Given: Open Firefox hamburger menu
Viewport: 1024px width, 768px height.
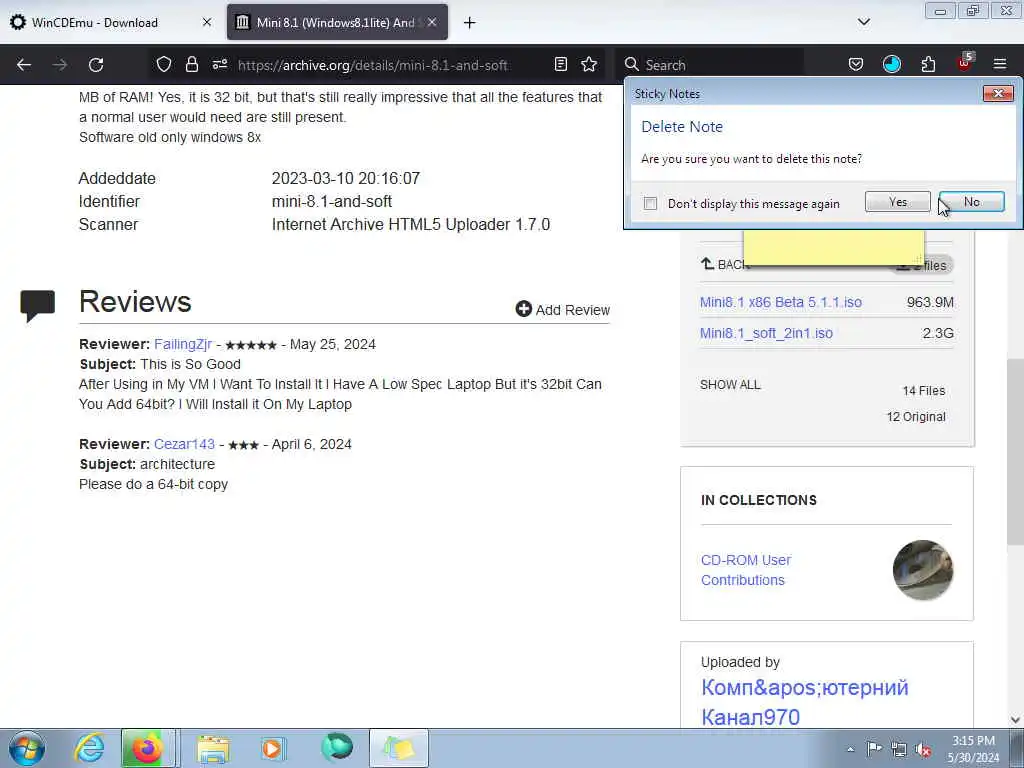Looking at the screenshot, I should coord(1000,64).
